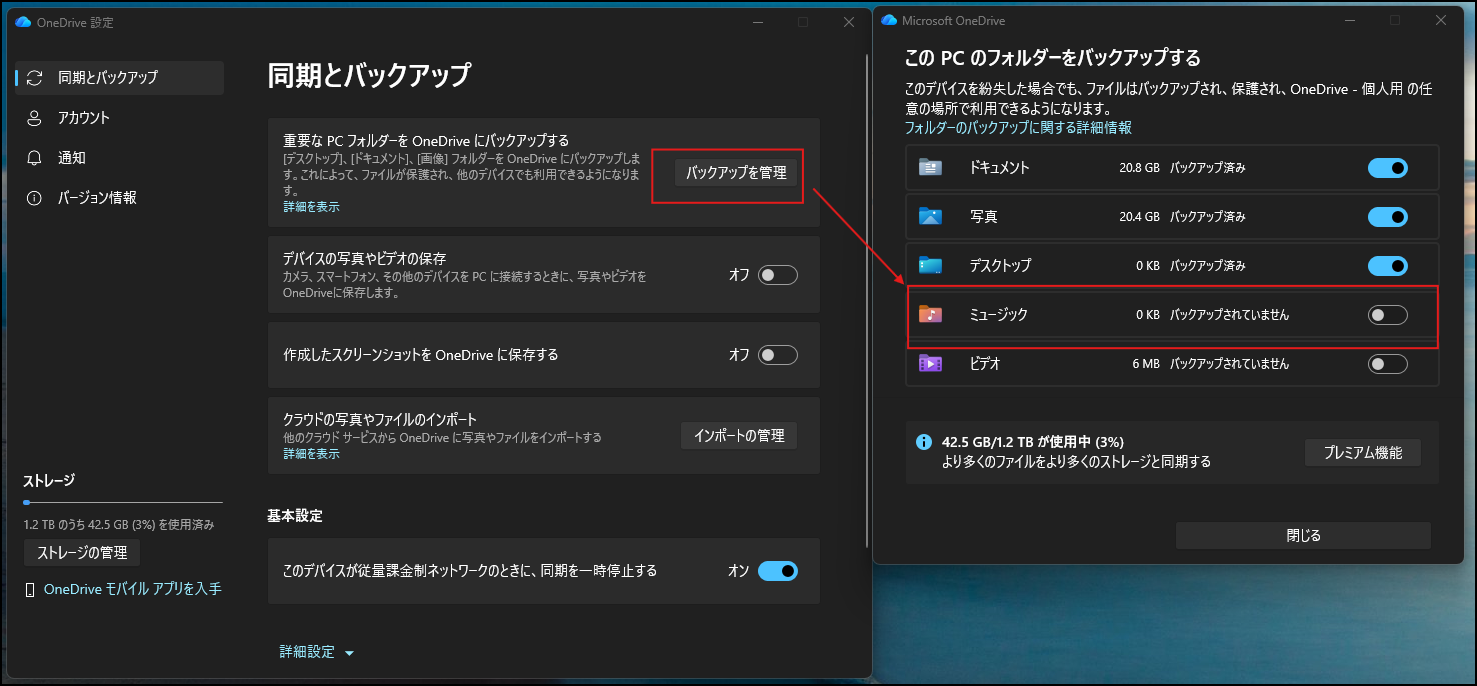Click バックアップを管理 button
Viewport: 1477px width, 686px height.
point(736,173)
